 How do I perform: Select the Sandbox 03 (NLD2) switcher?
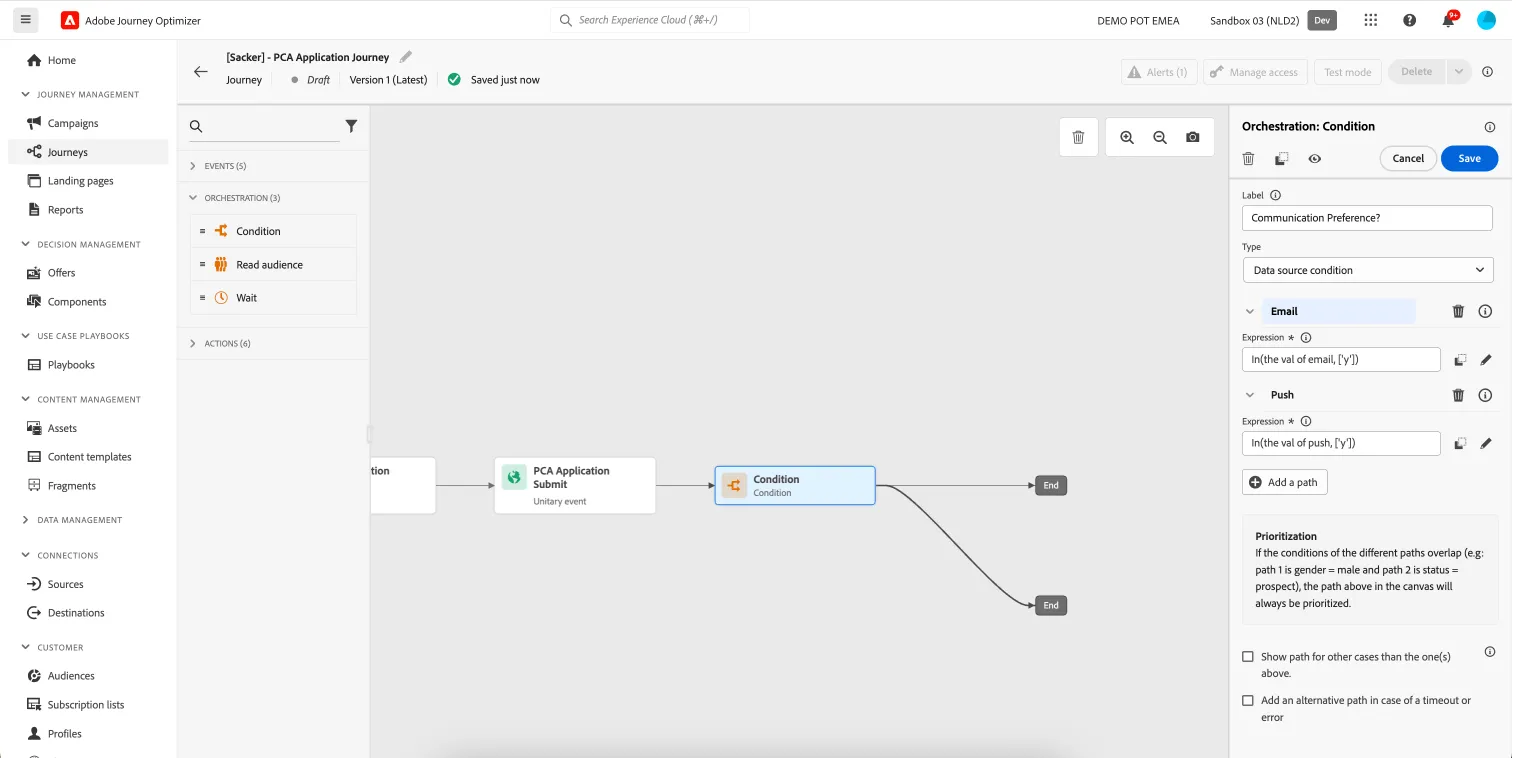click(1273, 20)
